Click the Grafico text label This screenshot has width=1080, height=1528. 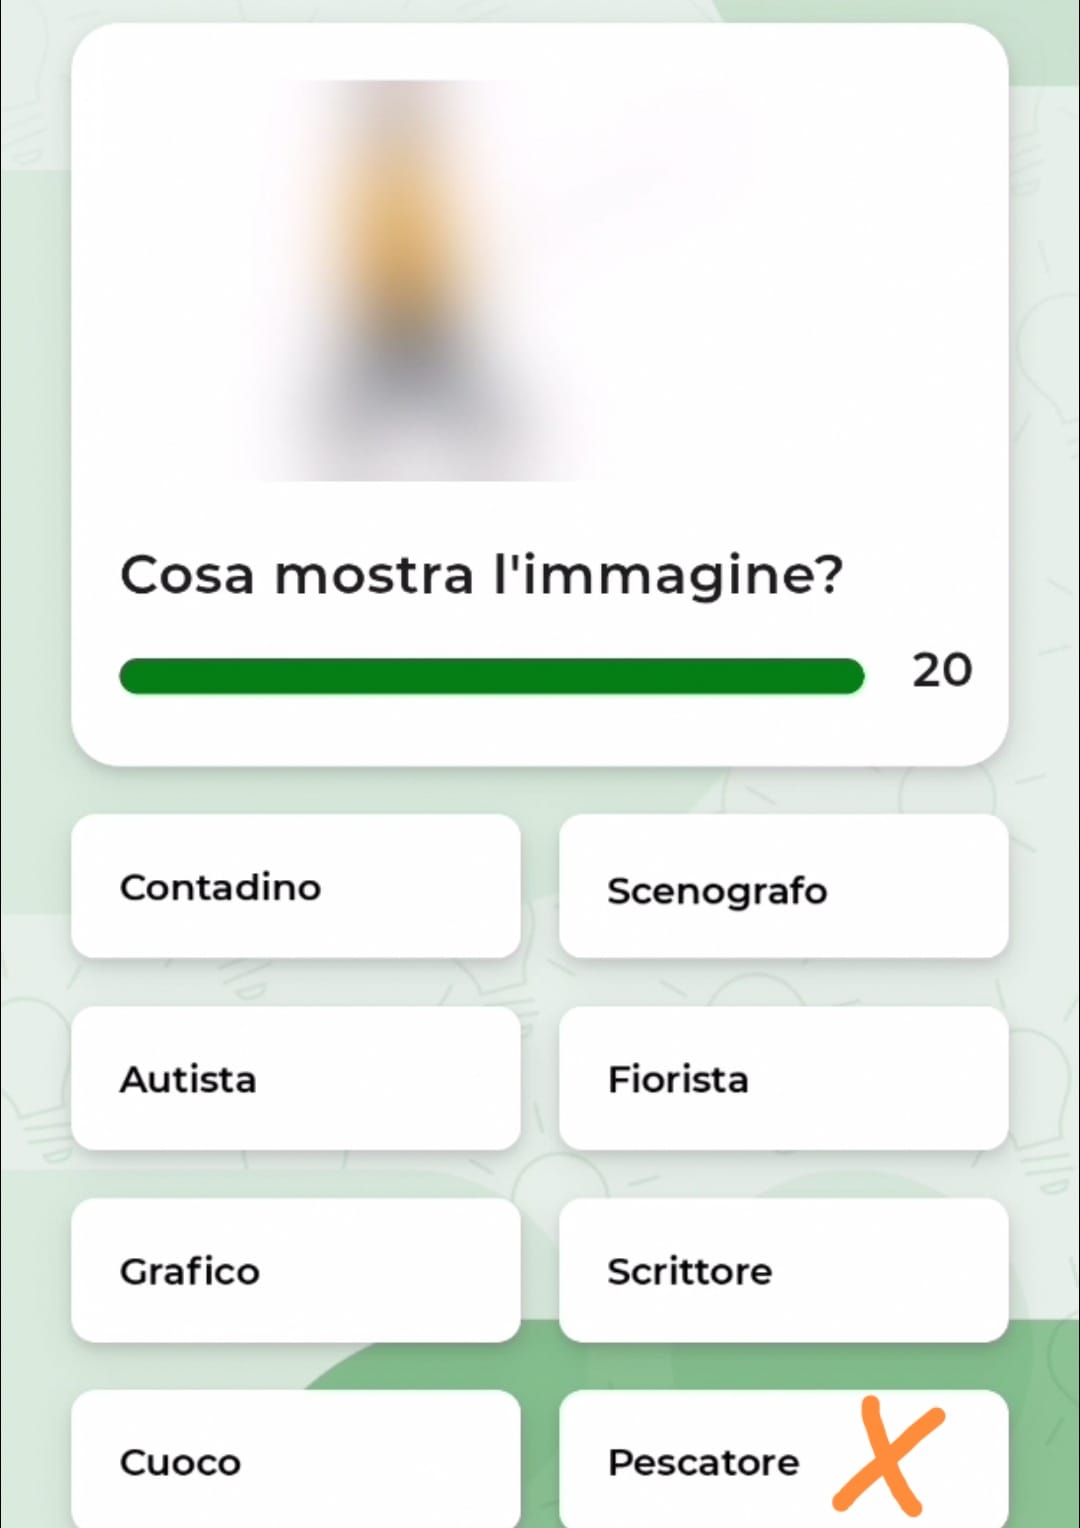[x=190, y=1271]
